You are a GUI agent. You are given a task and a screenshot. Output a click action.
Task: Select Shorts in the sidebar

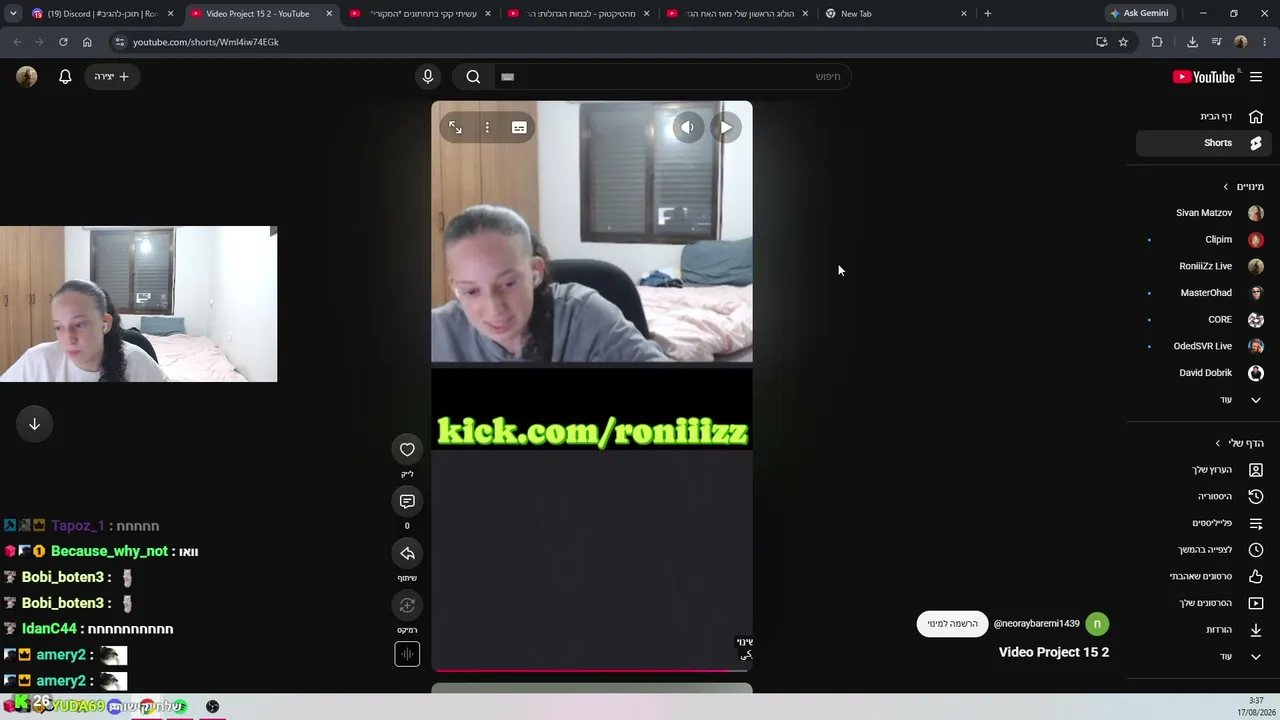pos(1203,143)
